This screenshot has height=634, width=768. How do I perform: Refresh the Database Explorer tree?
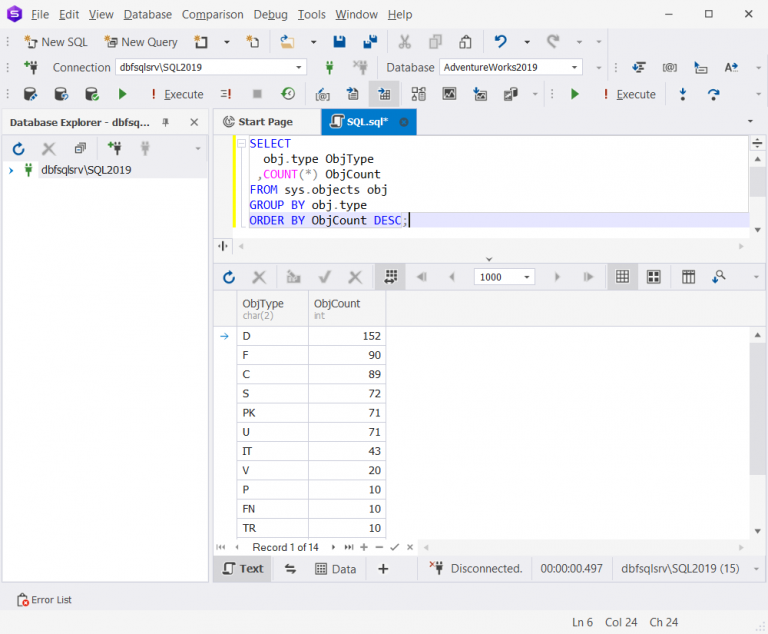point(19,148)
